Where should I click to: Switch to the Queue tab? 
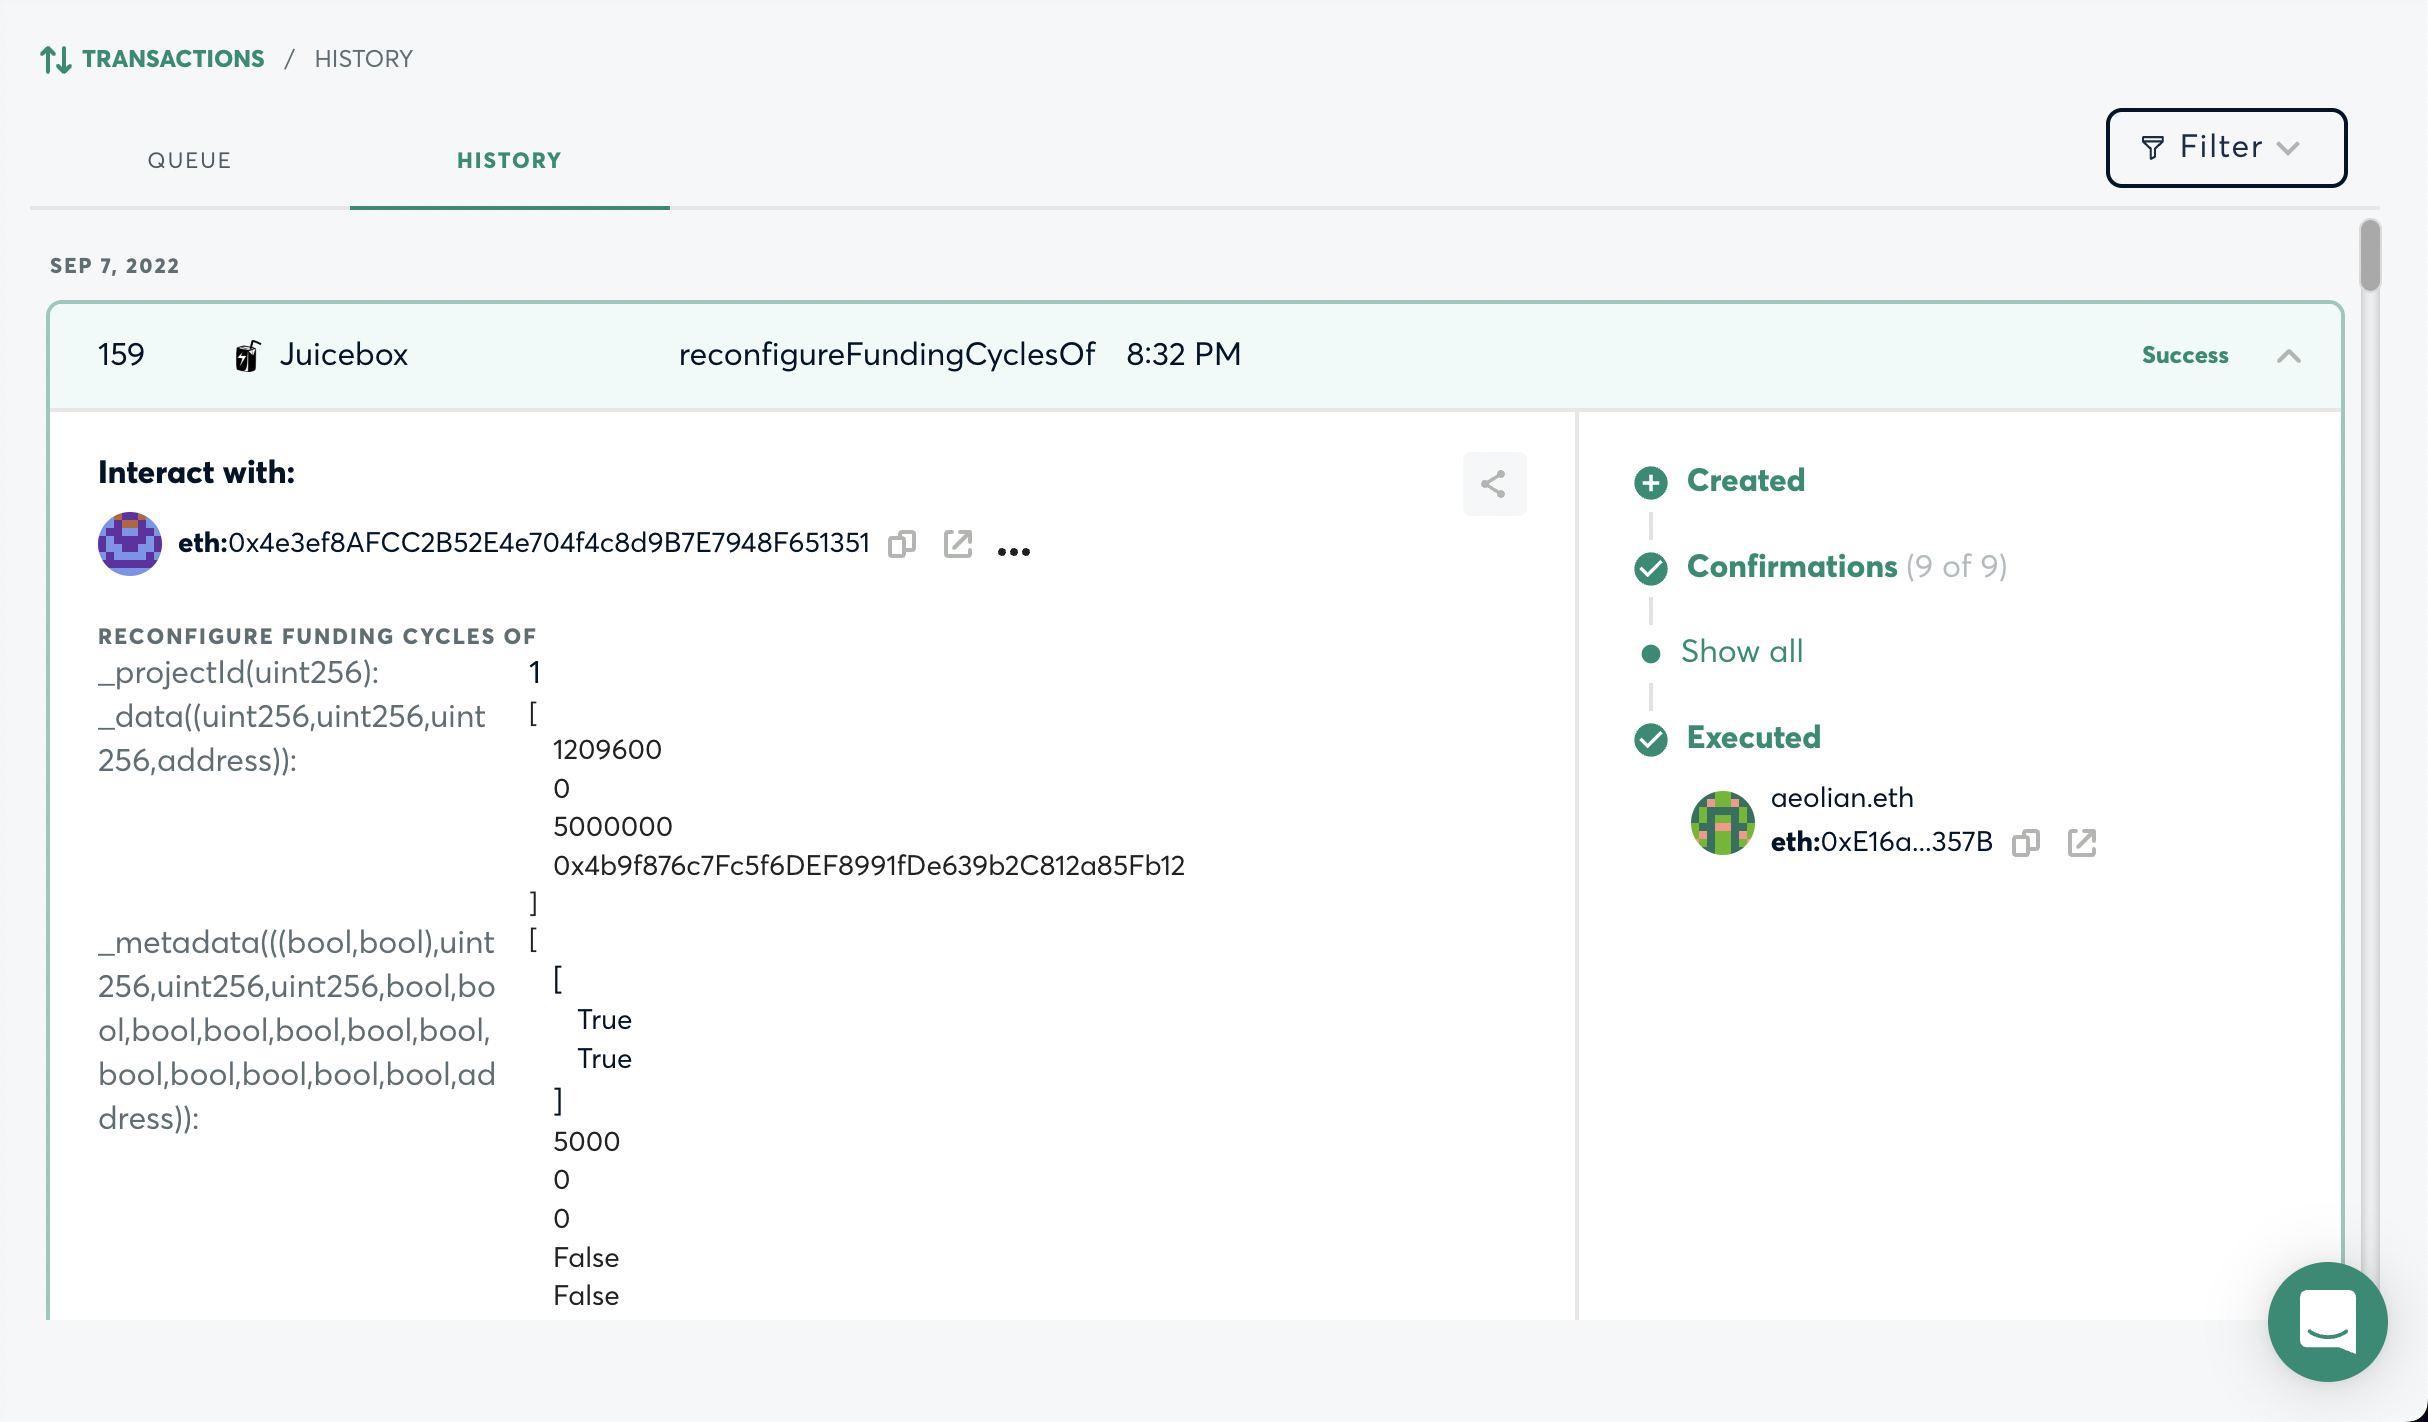(189, 160)
